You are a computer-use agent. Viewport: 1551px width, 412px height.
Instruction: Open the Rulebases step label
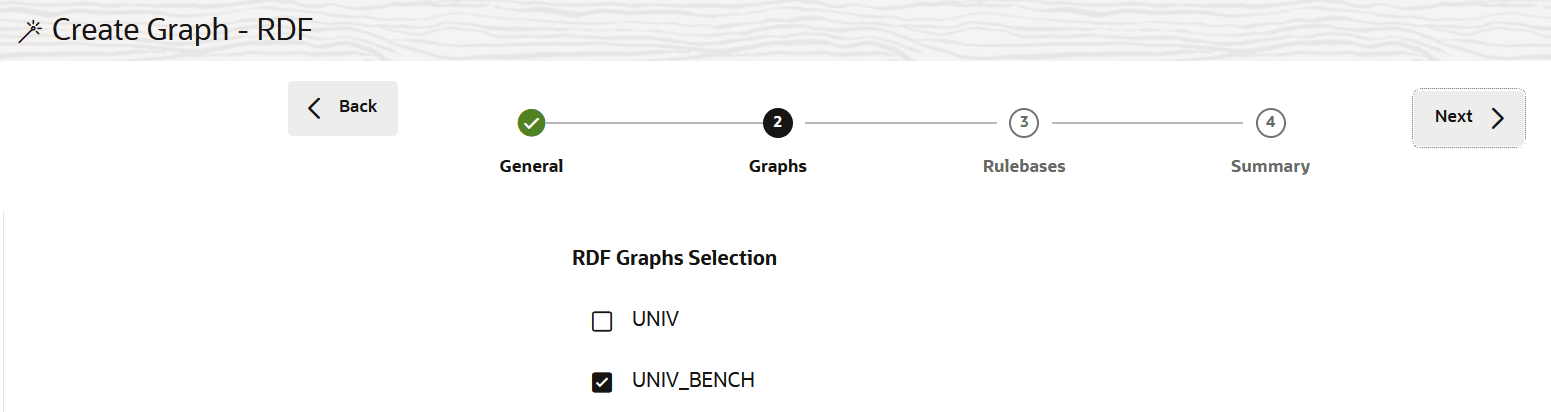[x=1024, y=166]
